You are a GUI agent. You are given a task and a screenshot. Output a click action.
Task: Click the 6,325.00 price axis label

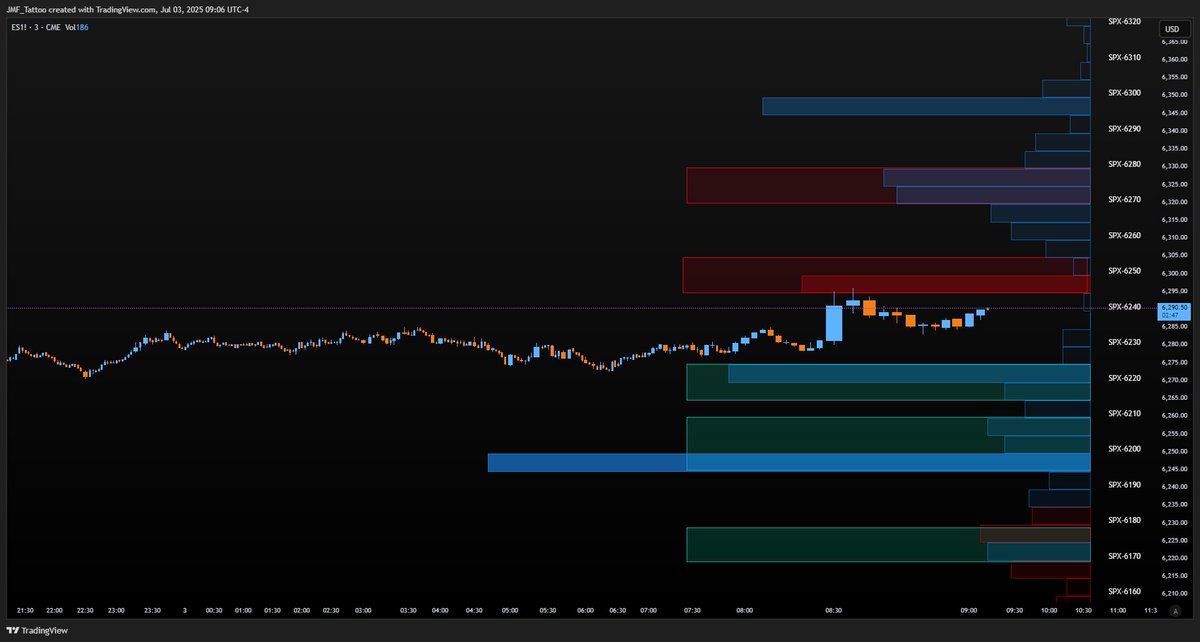1174,184
